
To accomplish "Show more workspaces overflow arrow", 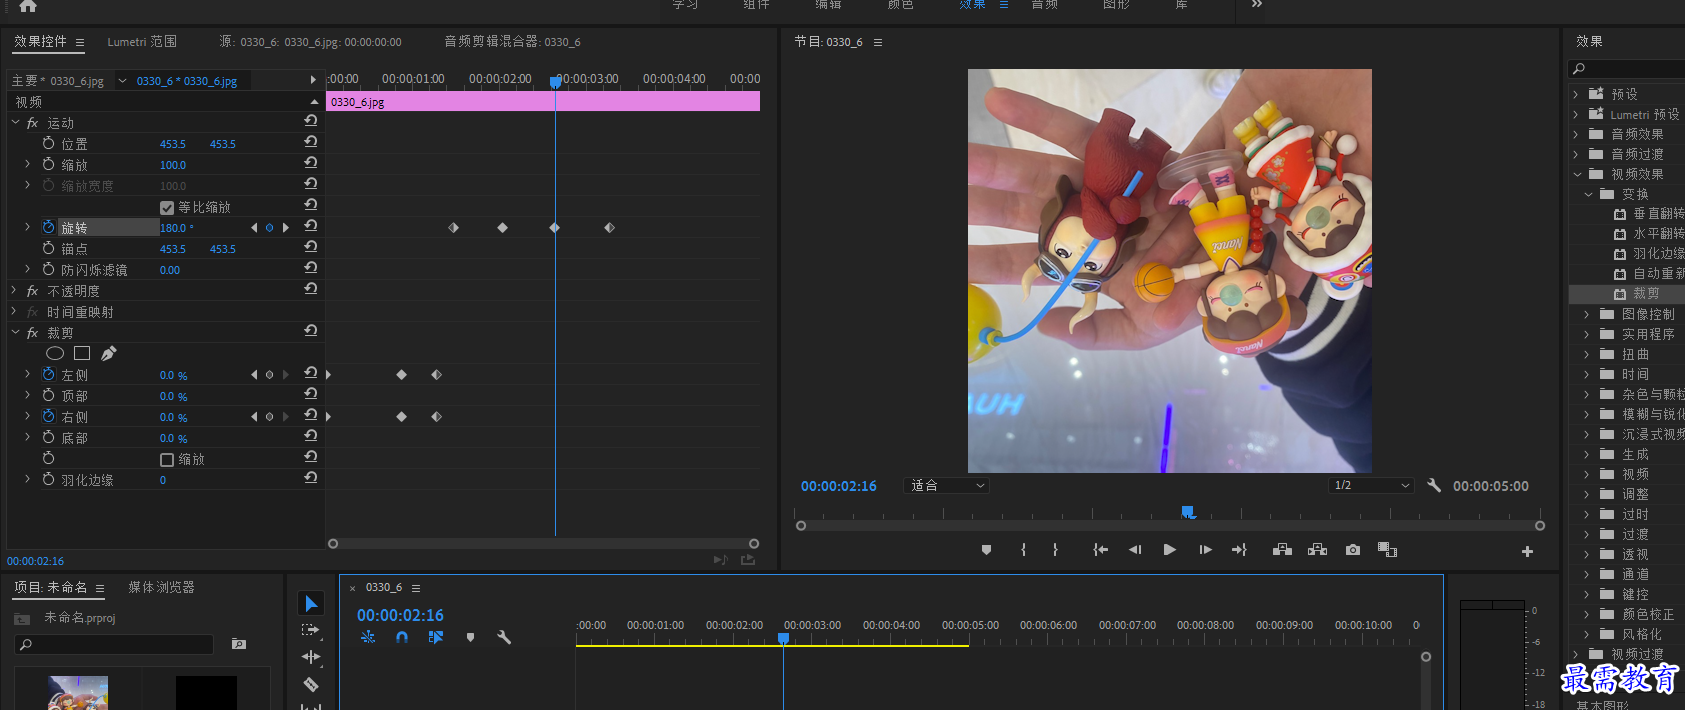I will click(x=1257, y=5).
